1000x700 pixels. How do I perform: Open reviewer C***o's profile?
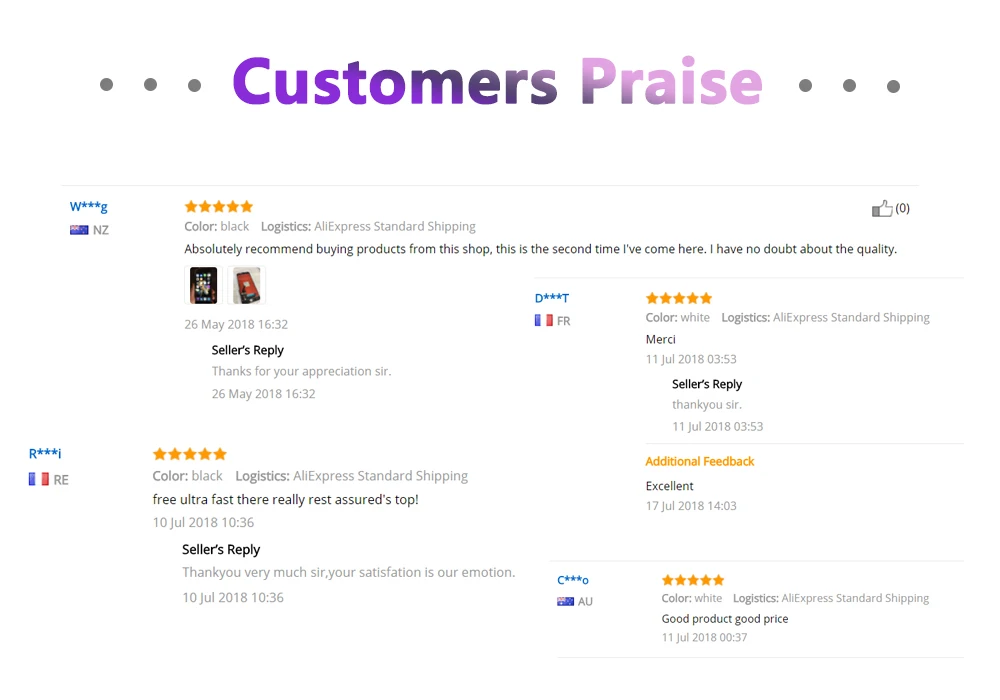click(x=573, y=580)
